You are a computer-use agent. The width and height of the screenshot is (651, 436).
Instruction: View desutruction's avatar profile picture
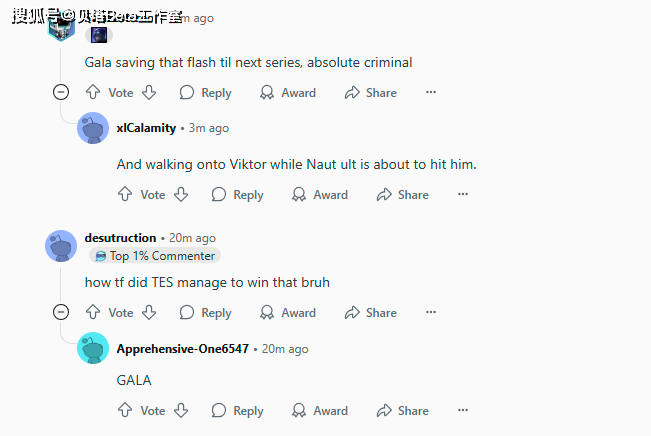(x=61, y=246)
